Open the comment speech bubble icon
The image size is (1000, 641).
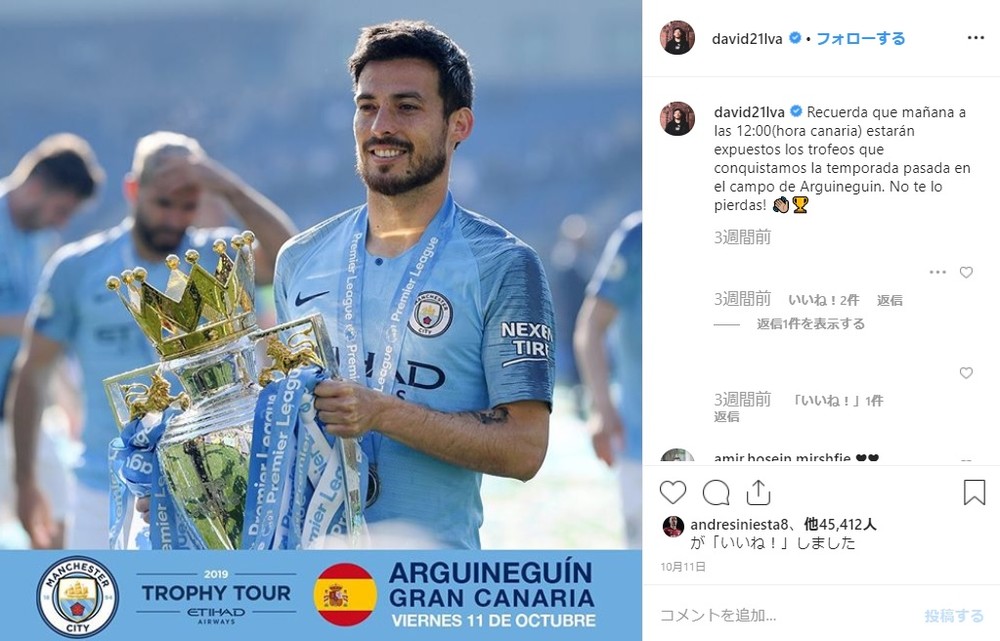716,492
